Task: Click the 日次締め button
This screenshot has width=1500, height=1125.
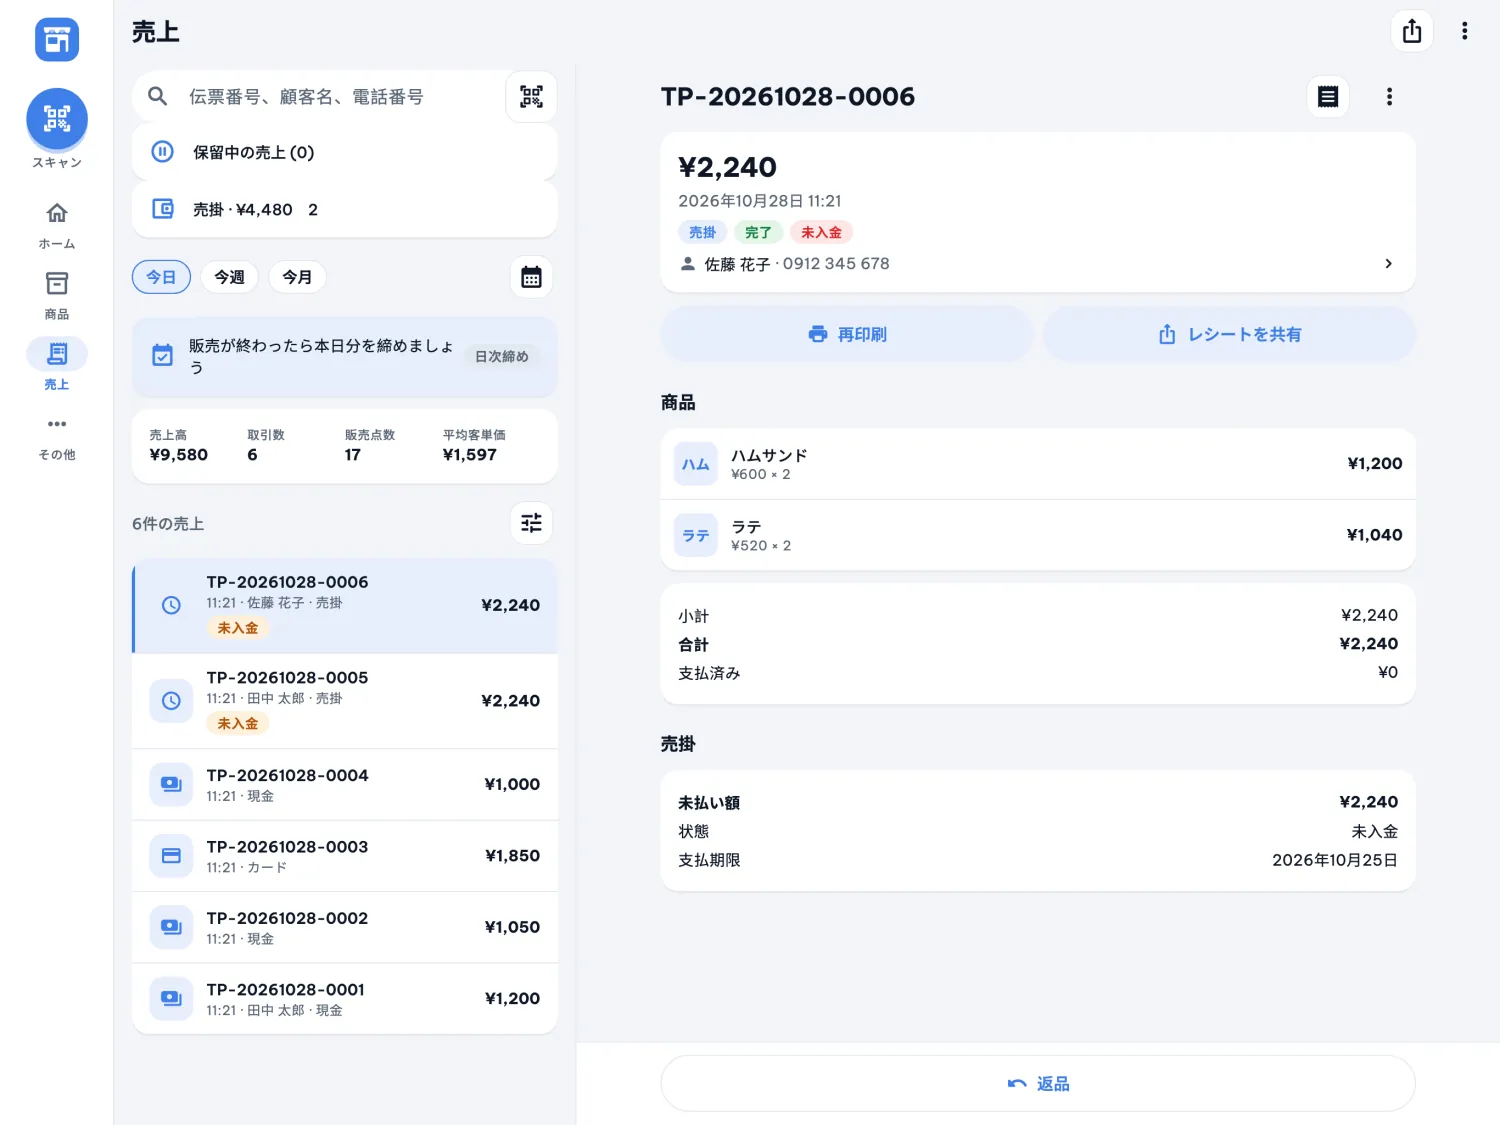Action: click(502, 357)
